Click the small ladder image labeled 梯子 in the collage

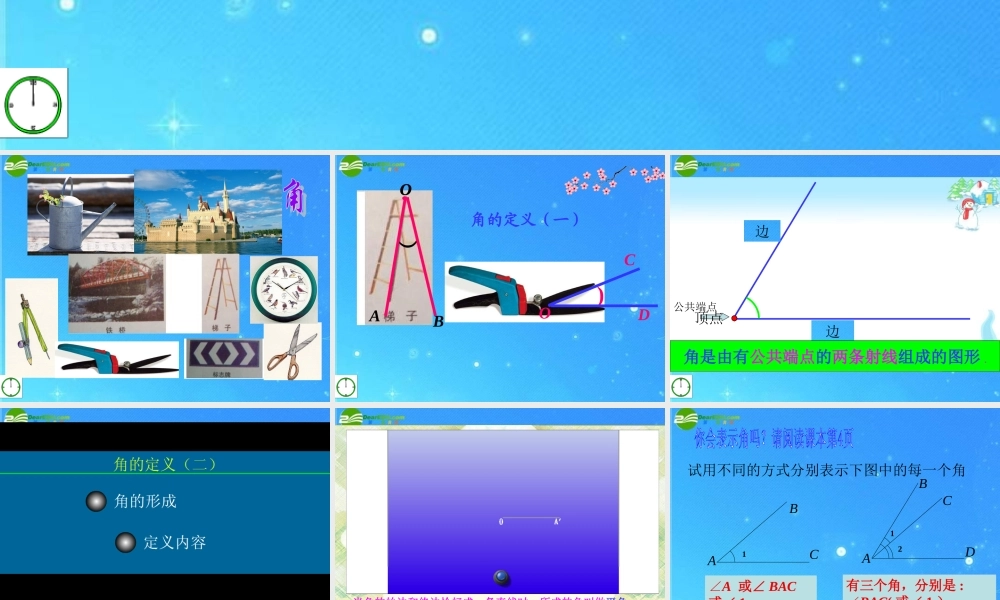(221, 294)
